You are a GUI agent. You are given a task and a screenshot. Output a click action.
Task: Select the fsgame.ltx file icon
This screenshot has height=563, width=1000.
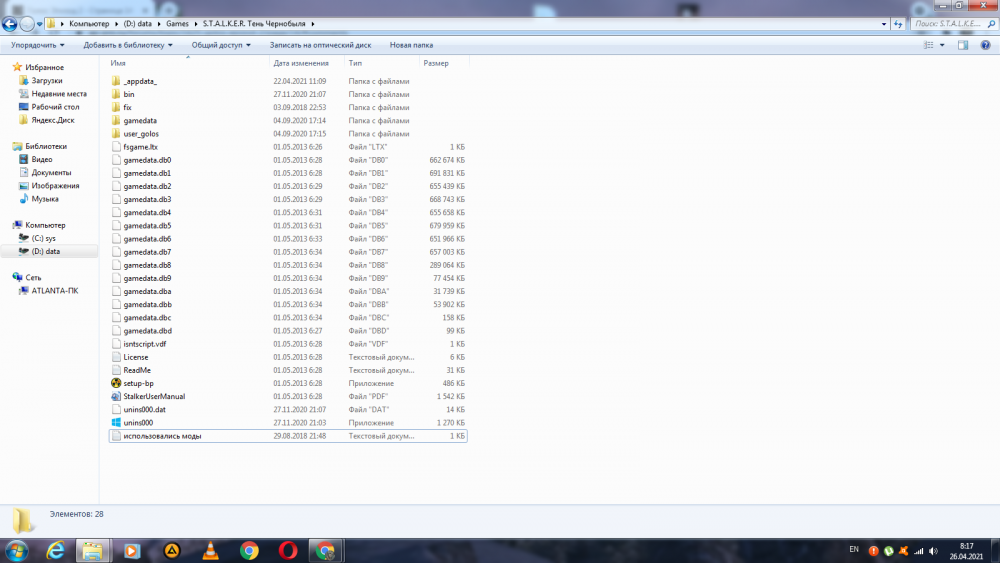pyautogui.click(x=116, y=147)
